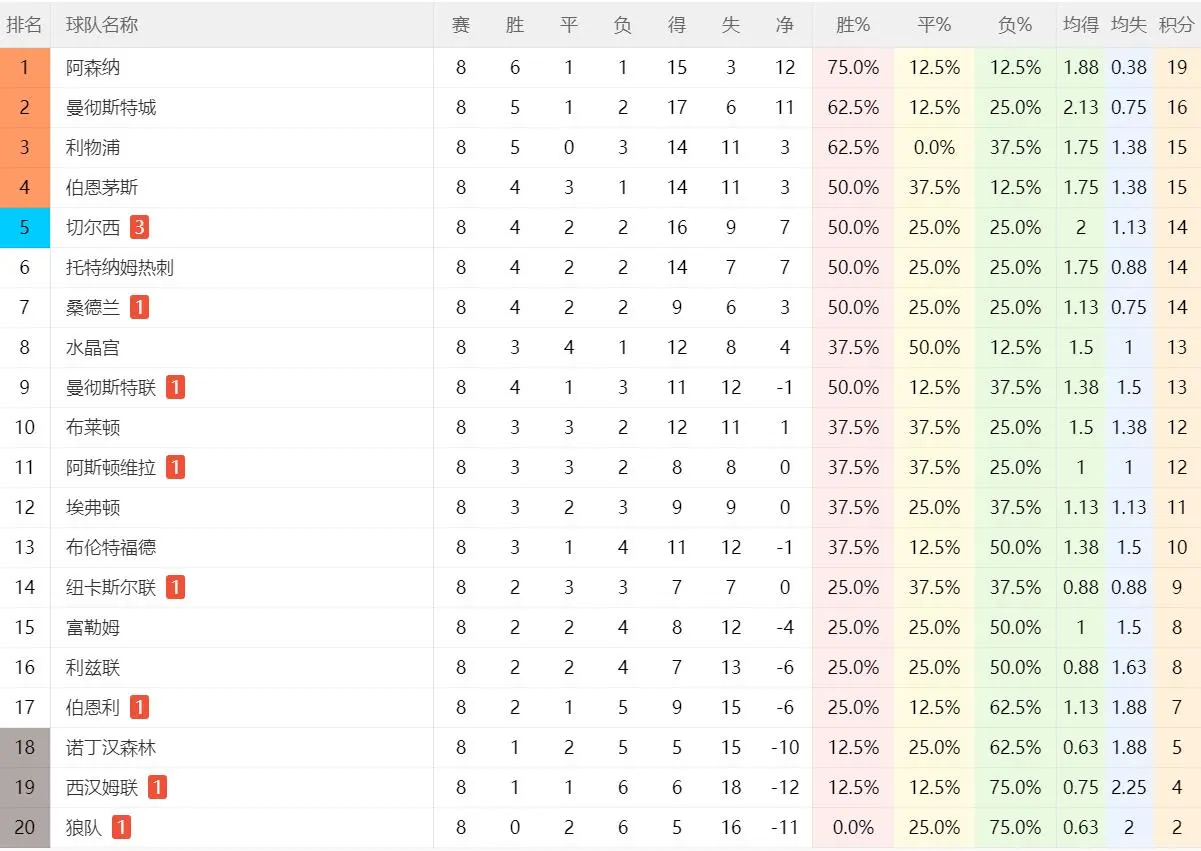Click the orange rank 1 cell
1201x851 pixels.
pyautogui.click(x=25, y=68)
